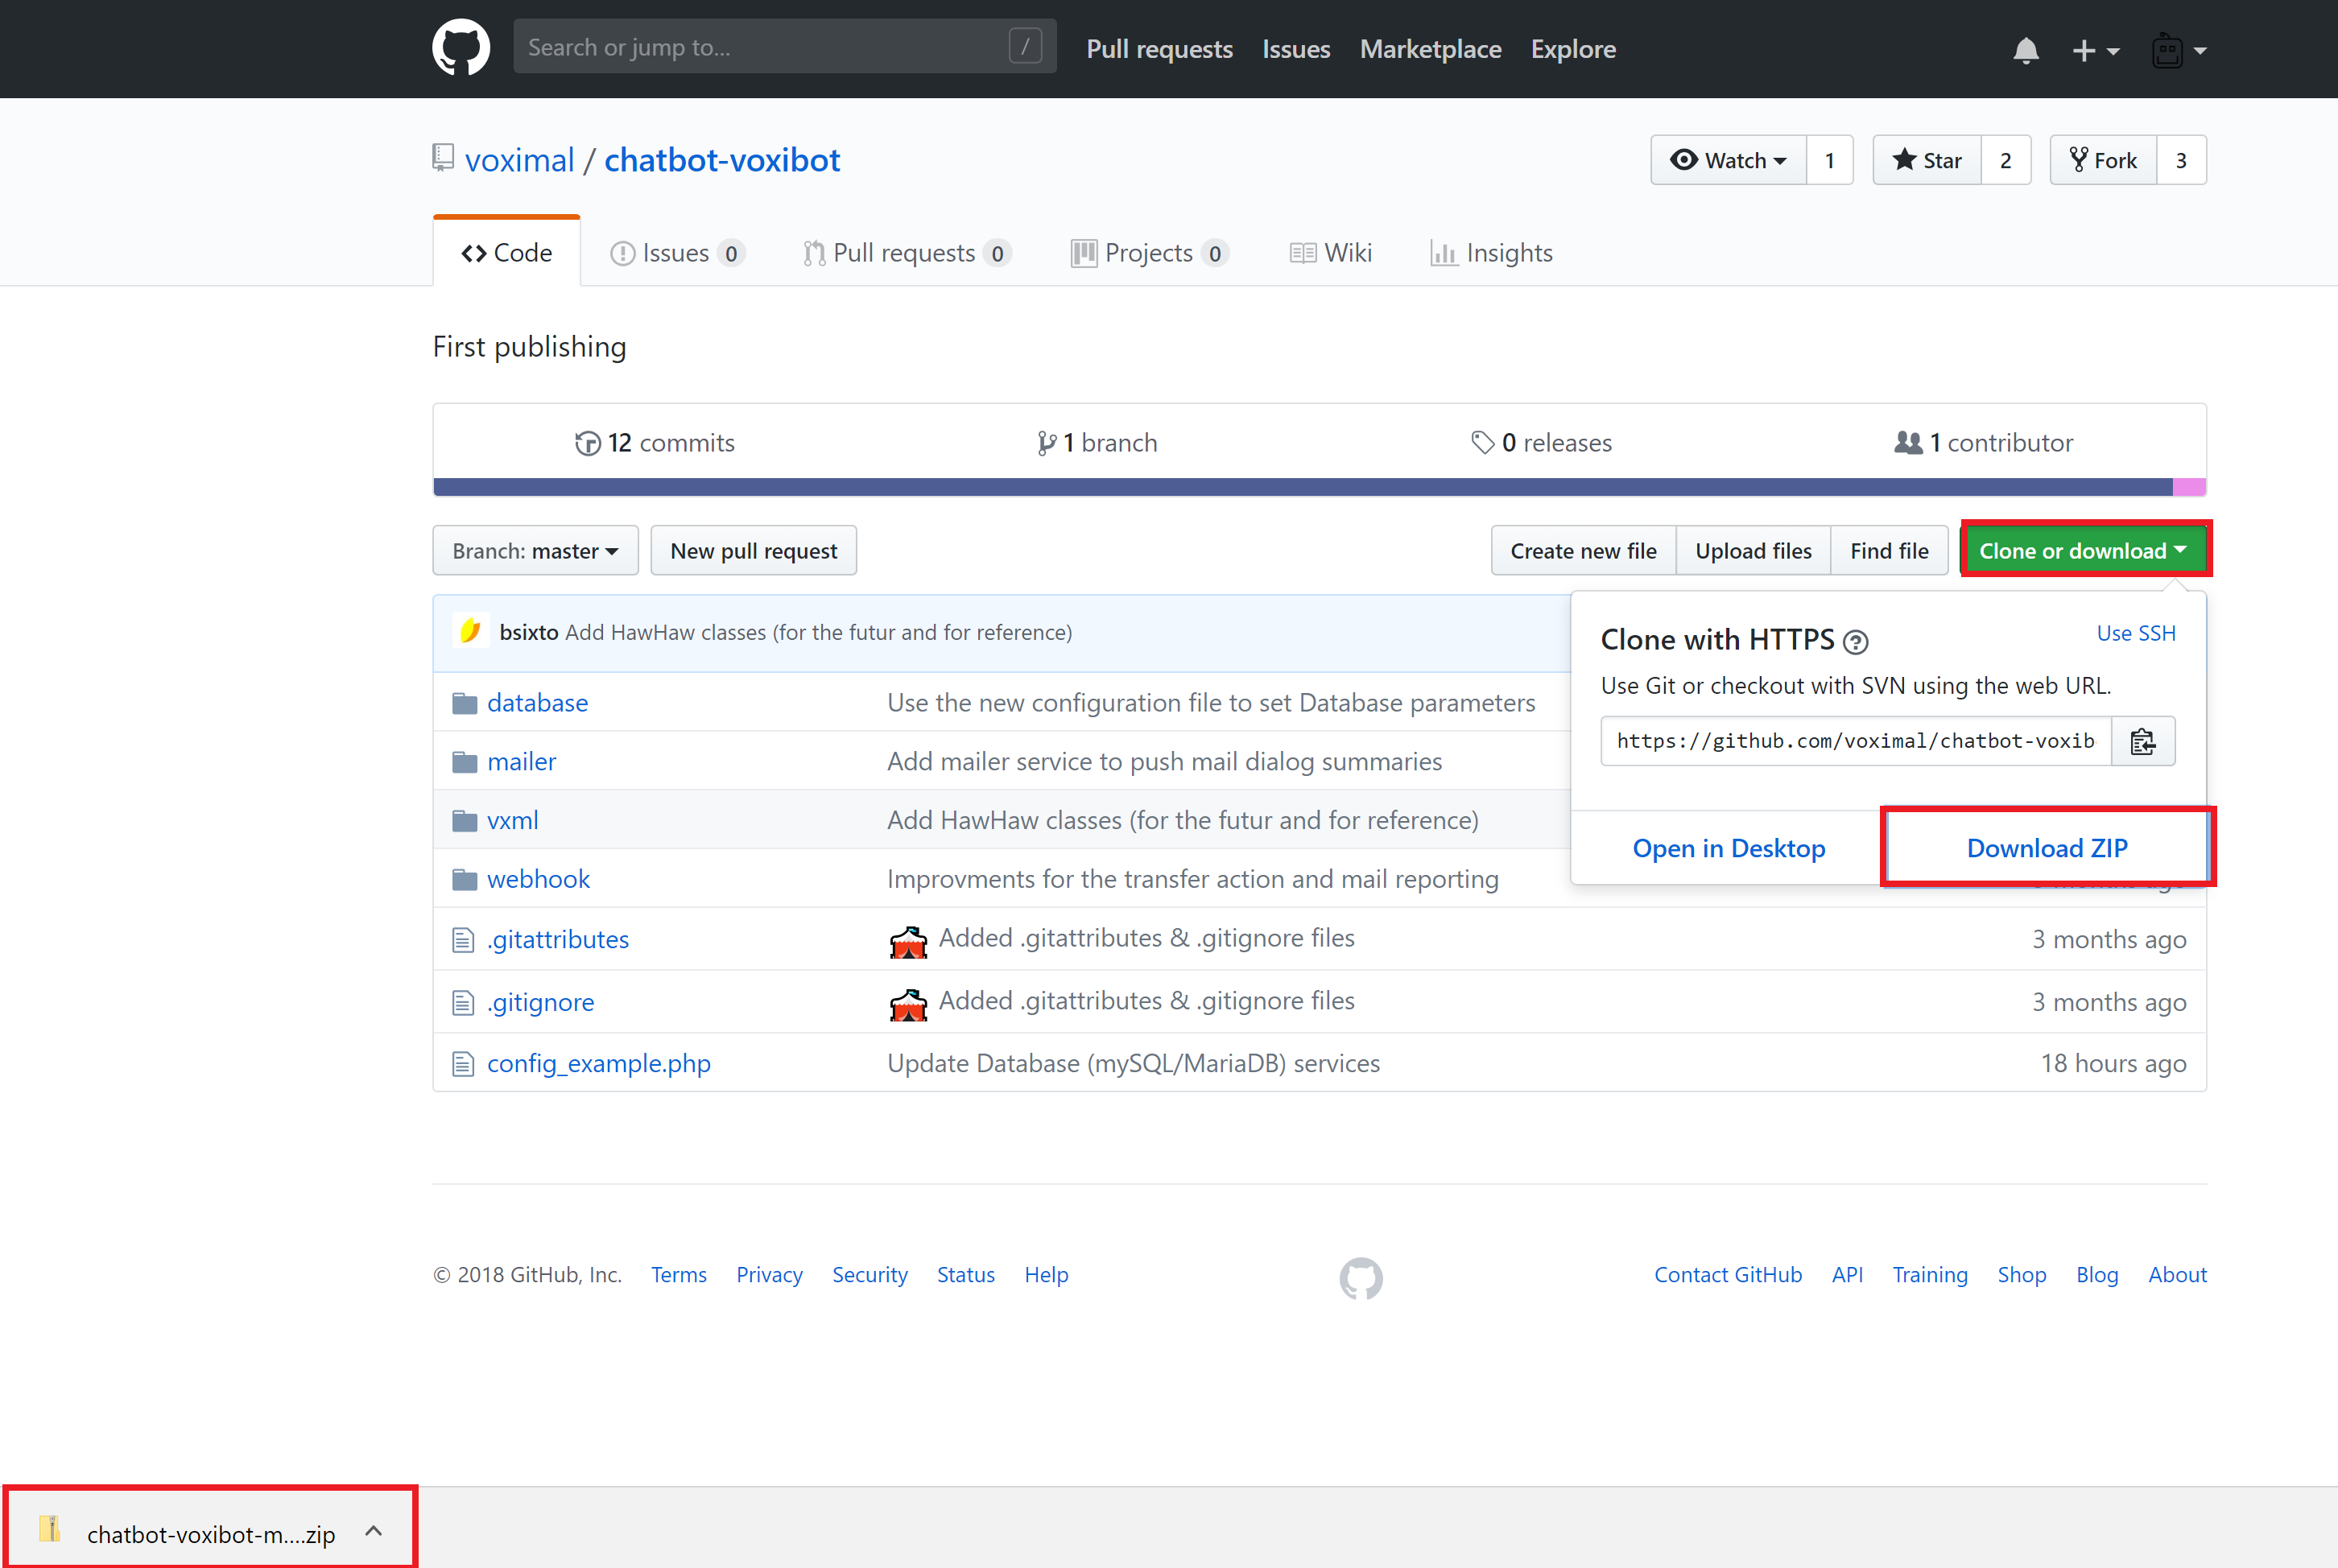Open the database folder

tap(537, 703)
